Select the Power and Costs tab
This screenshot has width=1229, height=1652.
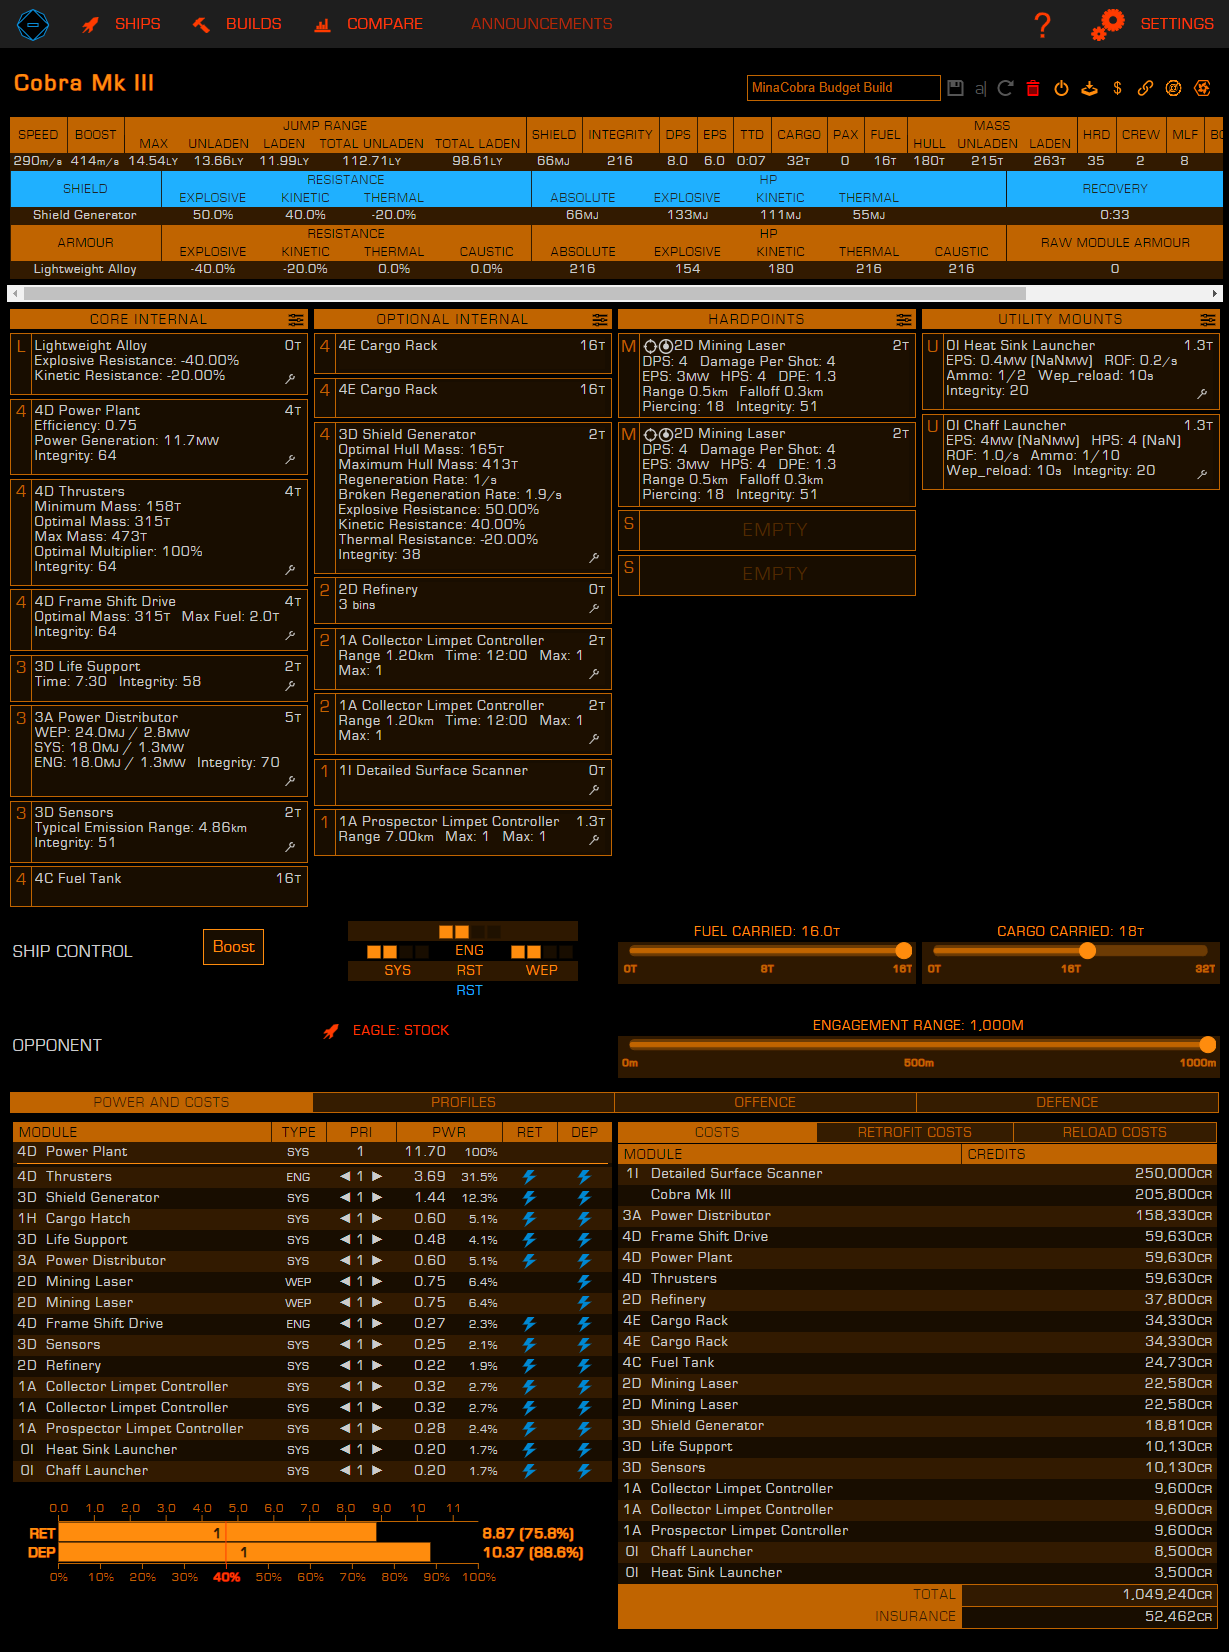(x=161, y=1102)
